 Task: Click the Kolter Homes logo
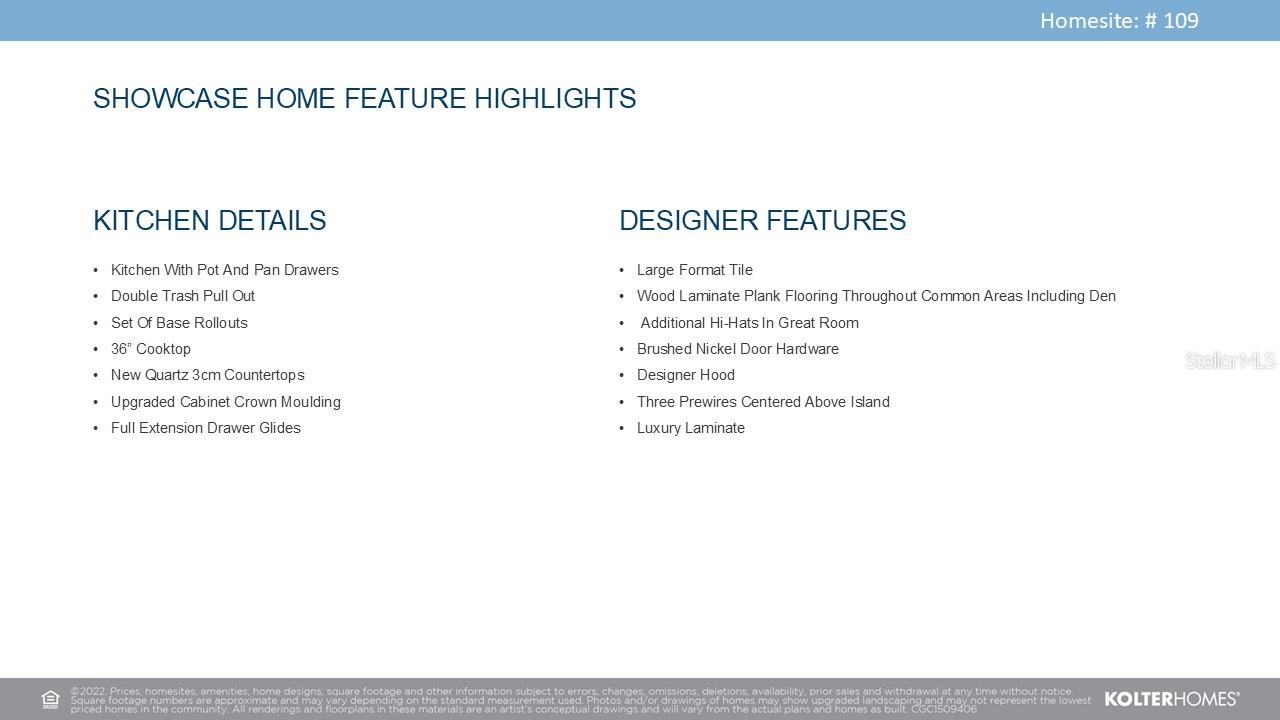tap(1171, 699)
